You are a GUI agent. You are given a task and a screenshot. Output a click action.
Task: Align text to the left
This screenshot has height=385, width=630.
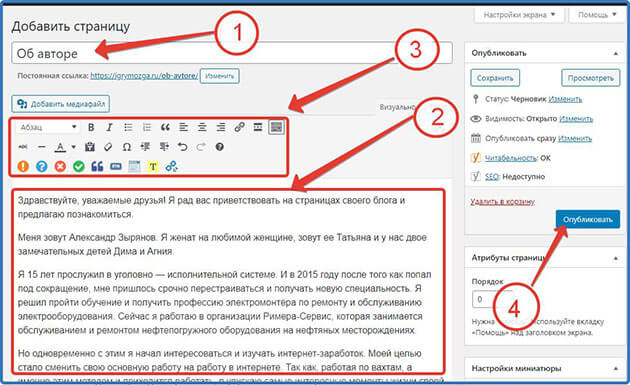pos(184,127)
